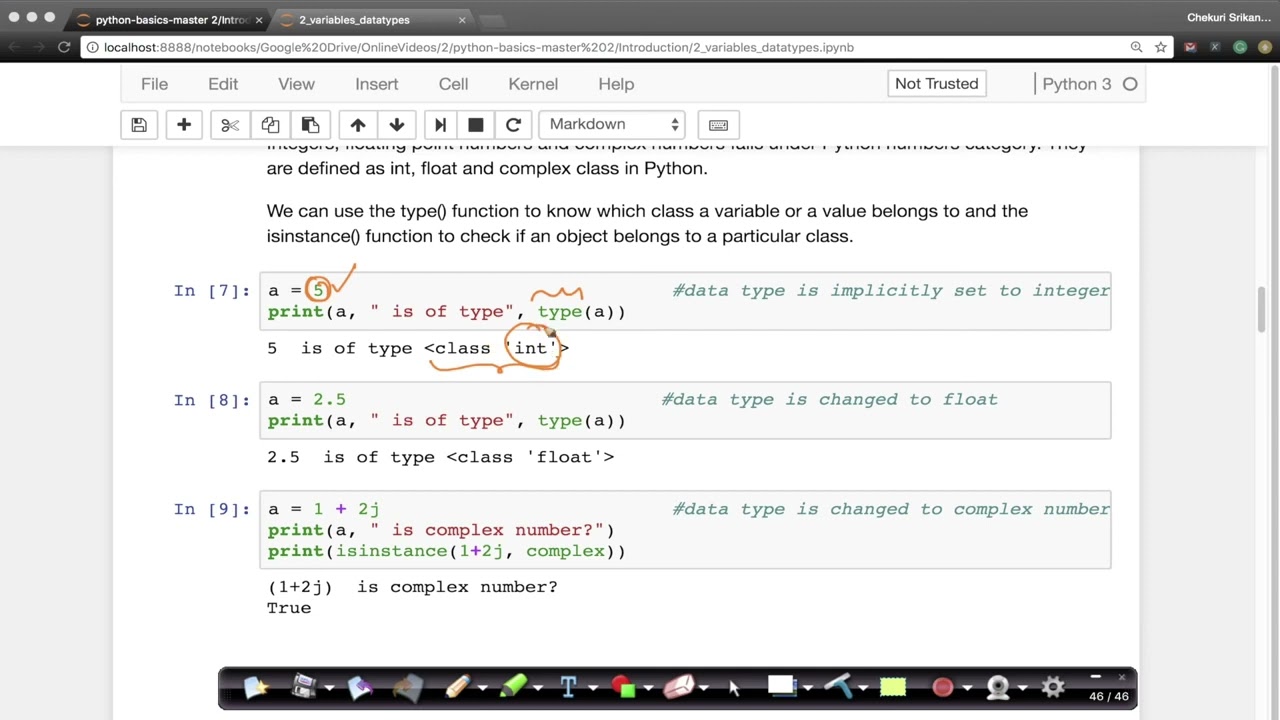
Task: Interrupt the kernel with the stop icon
Action: 476,125
